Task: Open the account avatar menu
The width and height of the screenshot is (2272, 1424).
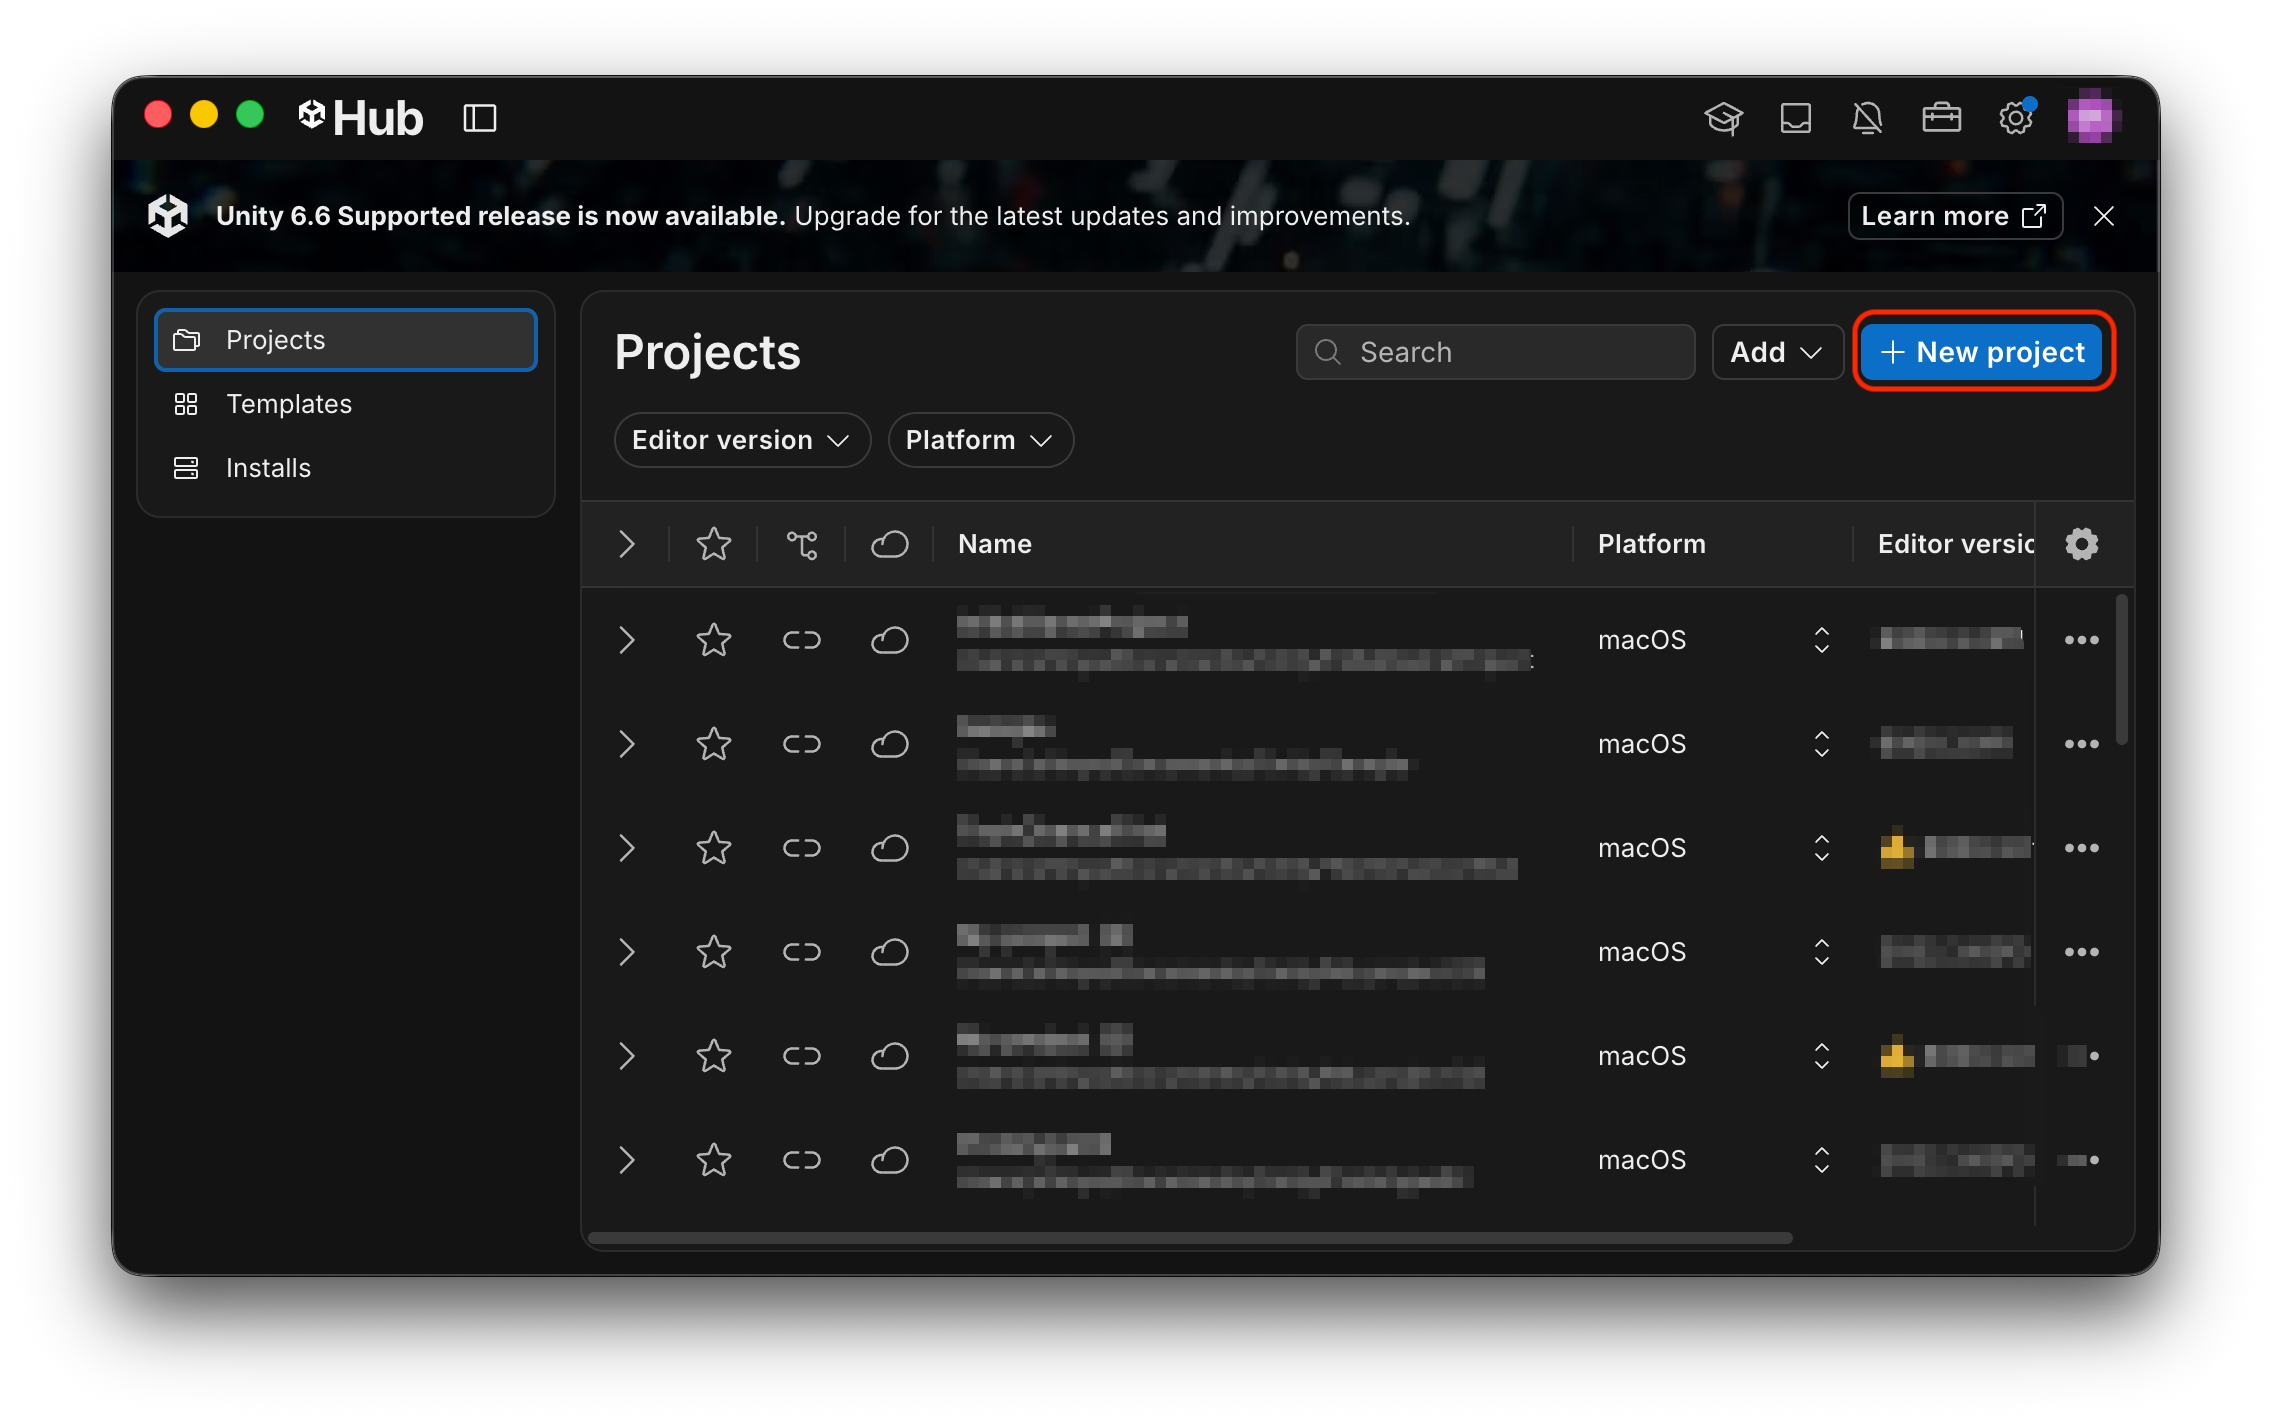Action: click(x=2091, y=118)
